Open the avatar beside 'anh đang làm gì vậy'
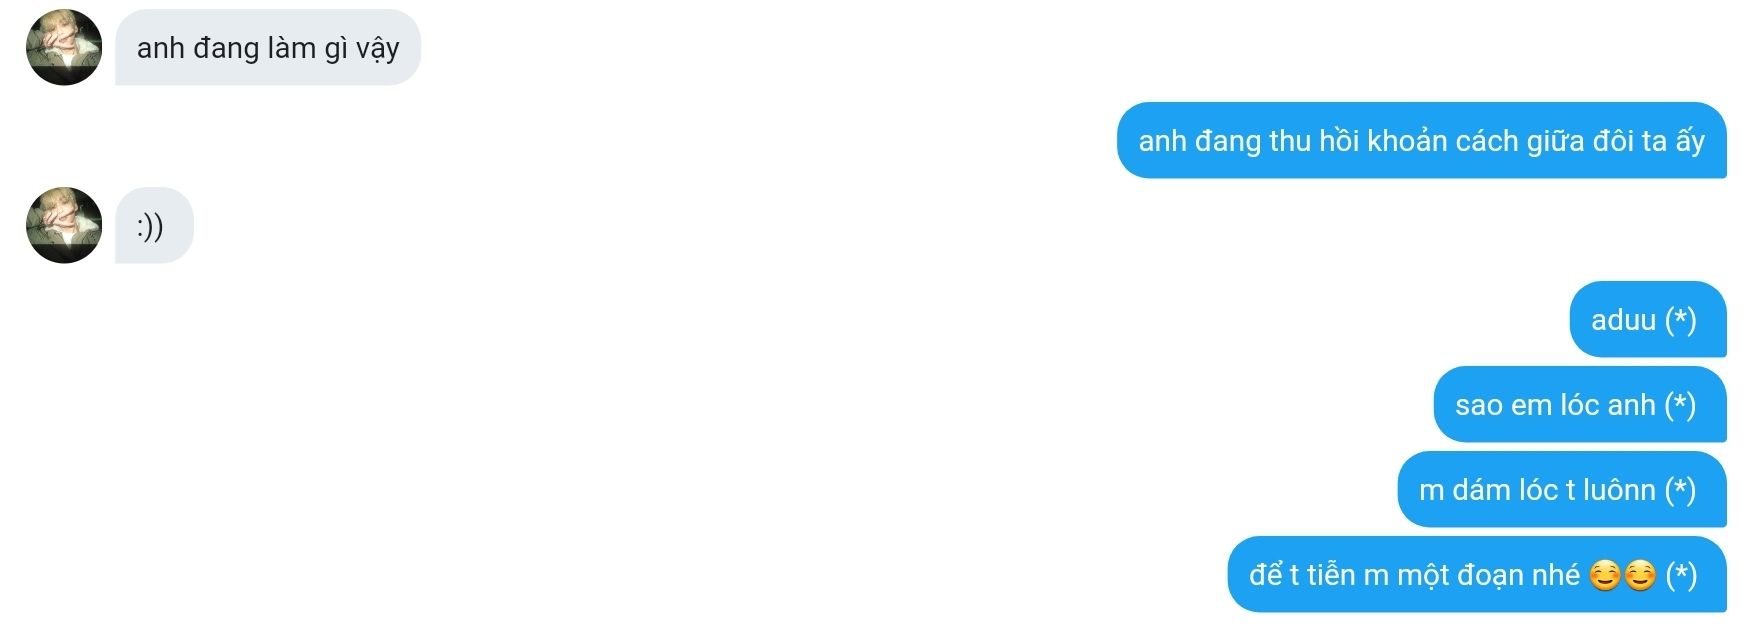The image size is (1752, 629). pyautogui.click(x=64, y=47)
